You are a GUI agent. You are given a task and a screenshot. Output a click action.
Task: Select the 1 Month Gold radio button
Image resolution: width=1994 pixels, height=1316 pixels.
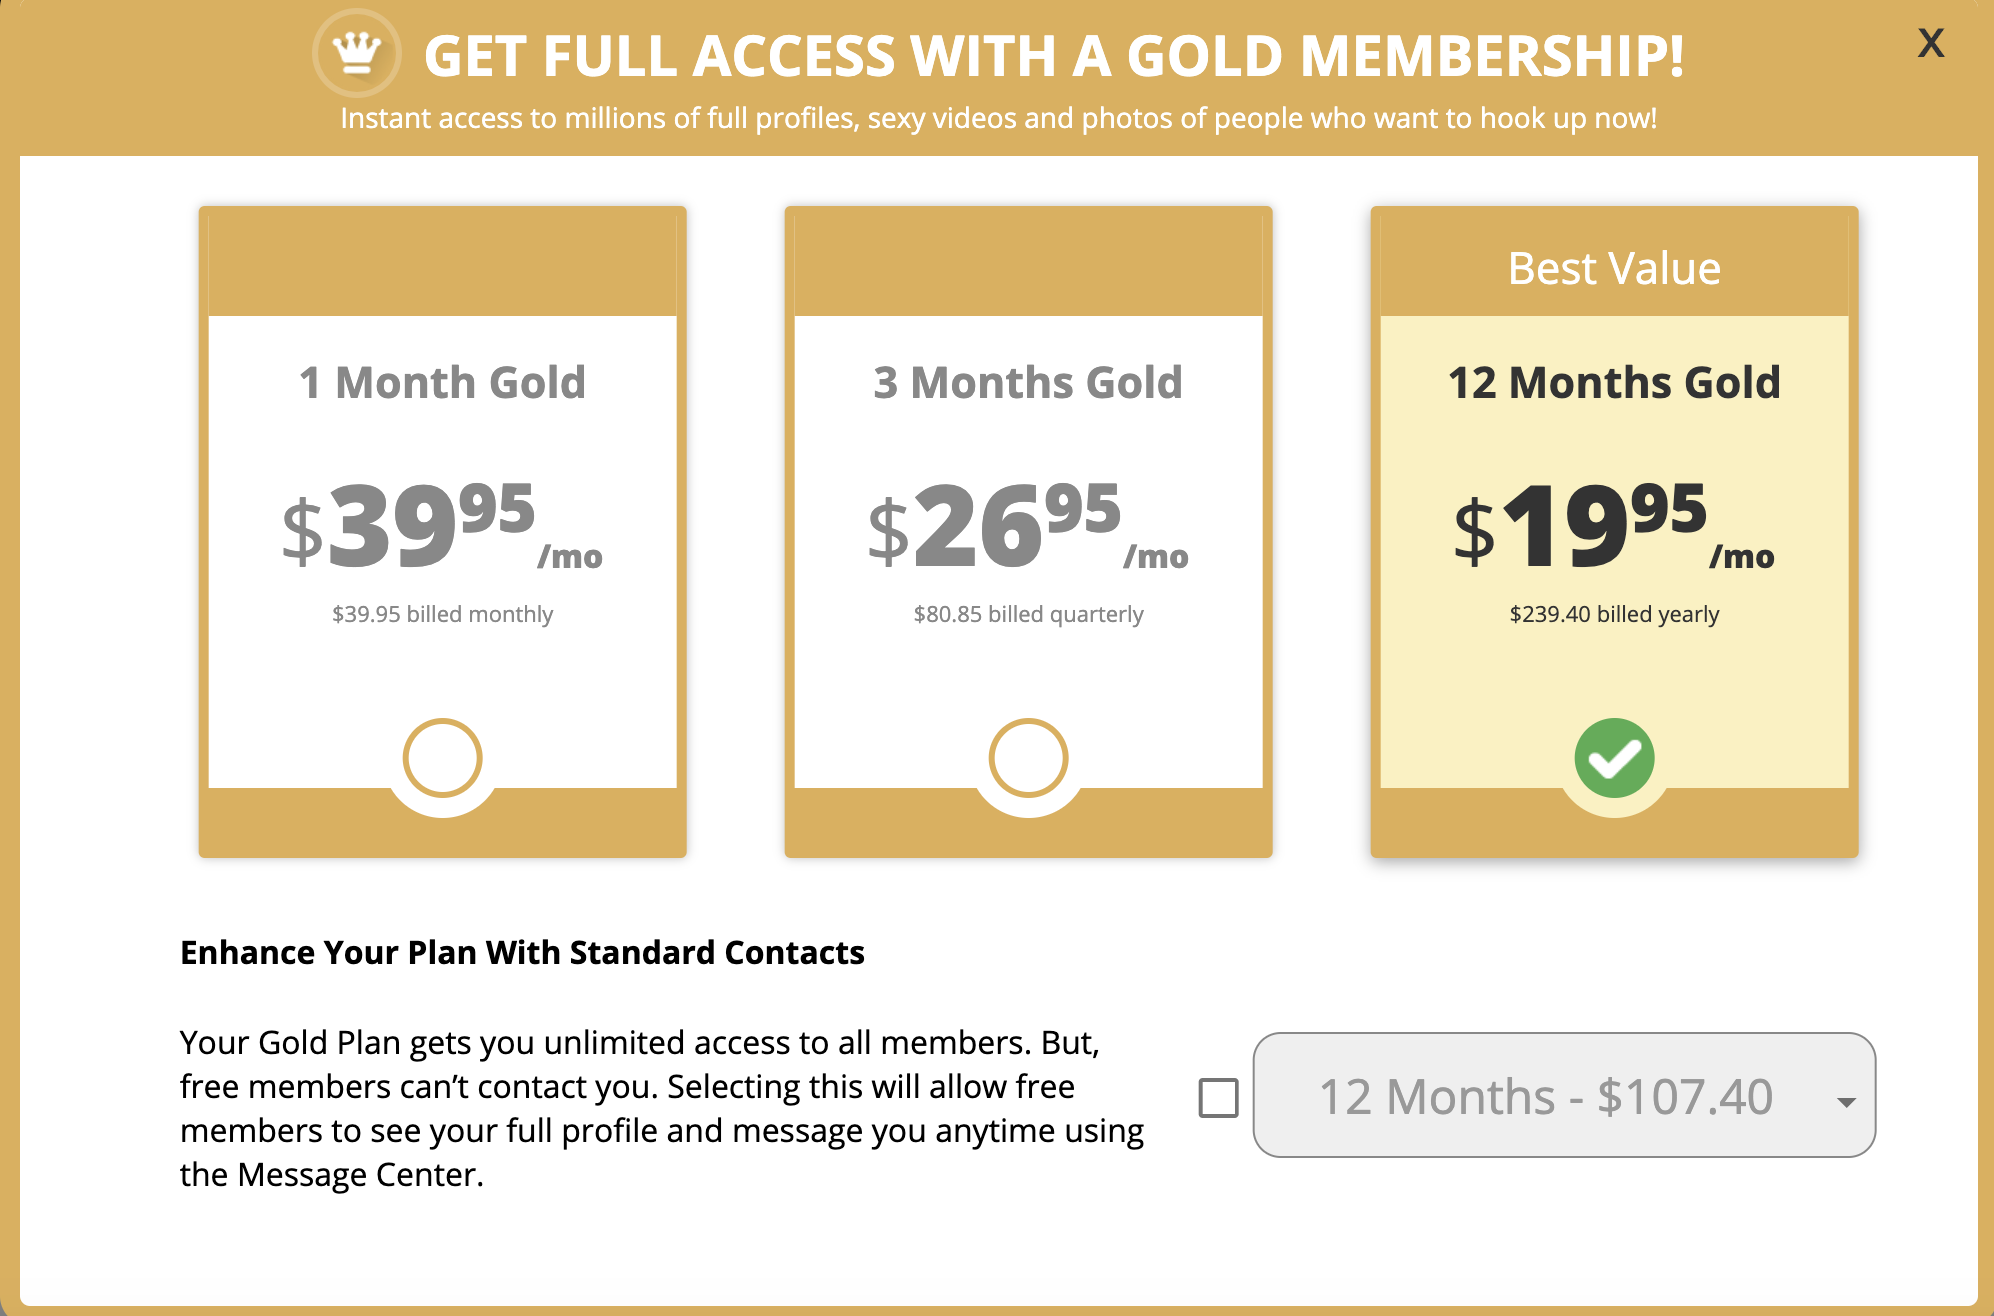coord(442,758)
